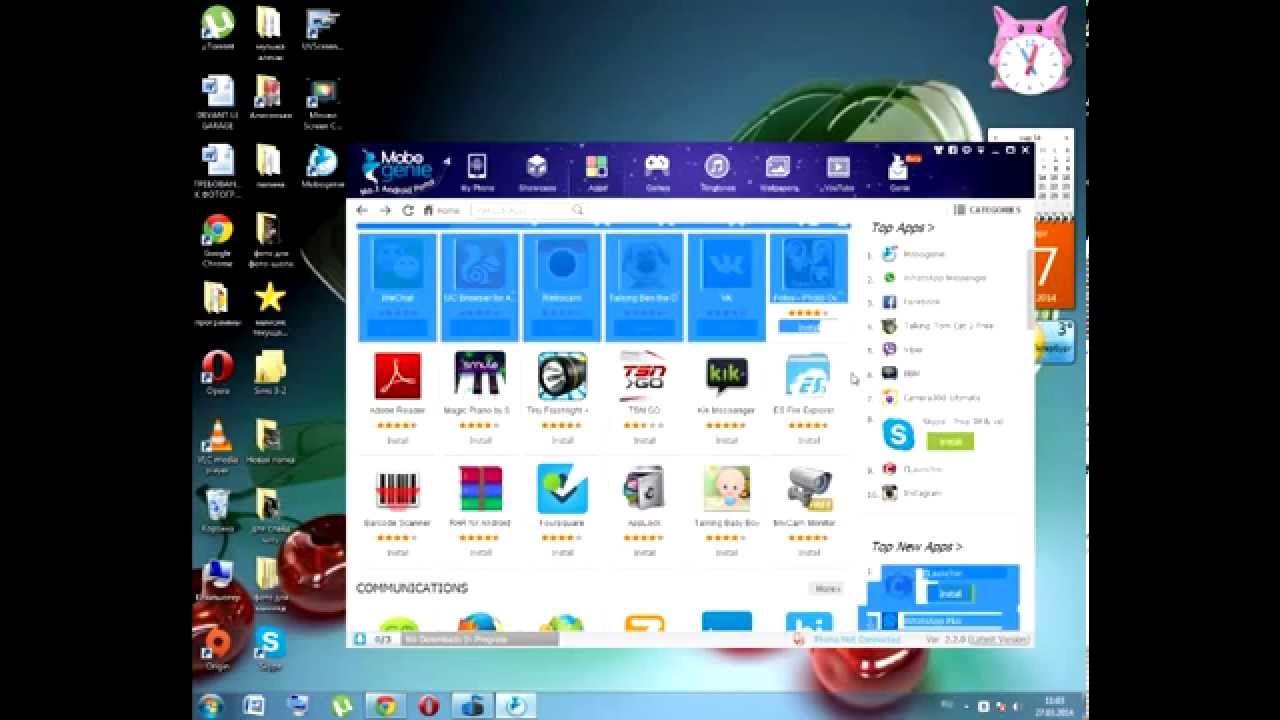Viewport: 1280px width, 720px height.
Task: Click the green Skype Install button
Action: [x=950, y=441]
